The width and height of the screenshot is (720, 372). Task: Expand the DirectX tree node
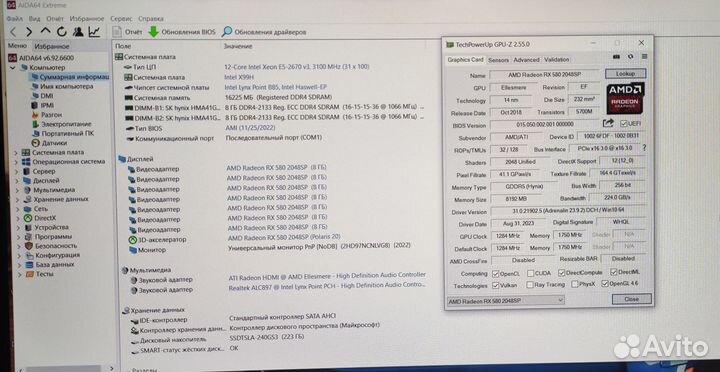[x=18, y=218]
